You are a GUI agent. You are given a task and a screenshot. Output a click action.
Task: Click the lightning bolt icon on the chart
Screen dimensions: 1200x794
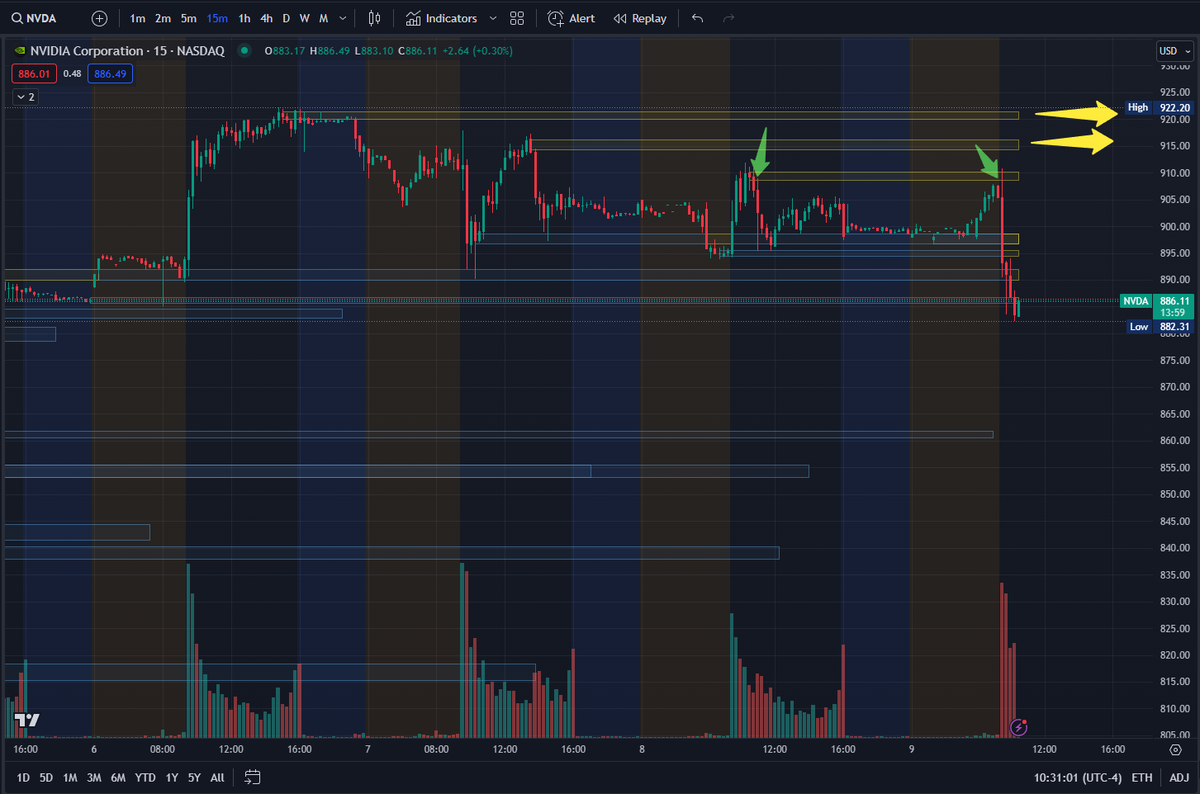pyautogui.click(x=1019, y=727)
